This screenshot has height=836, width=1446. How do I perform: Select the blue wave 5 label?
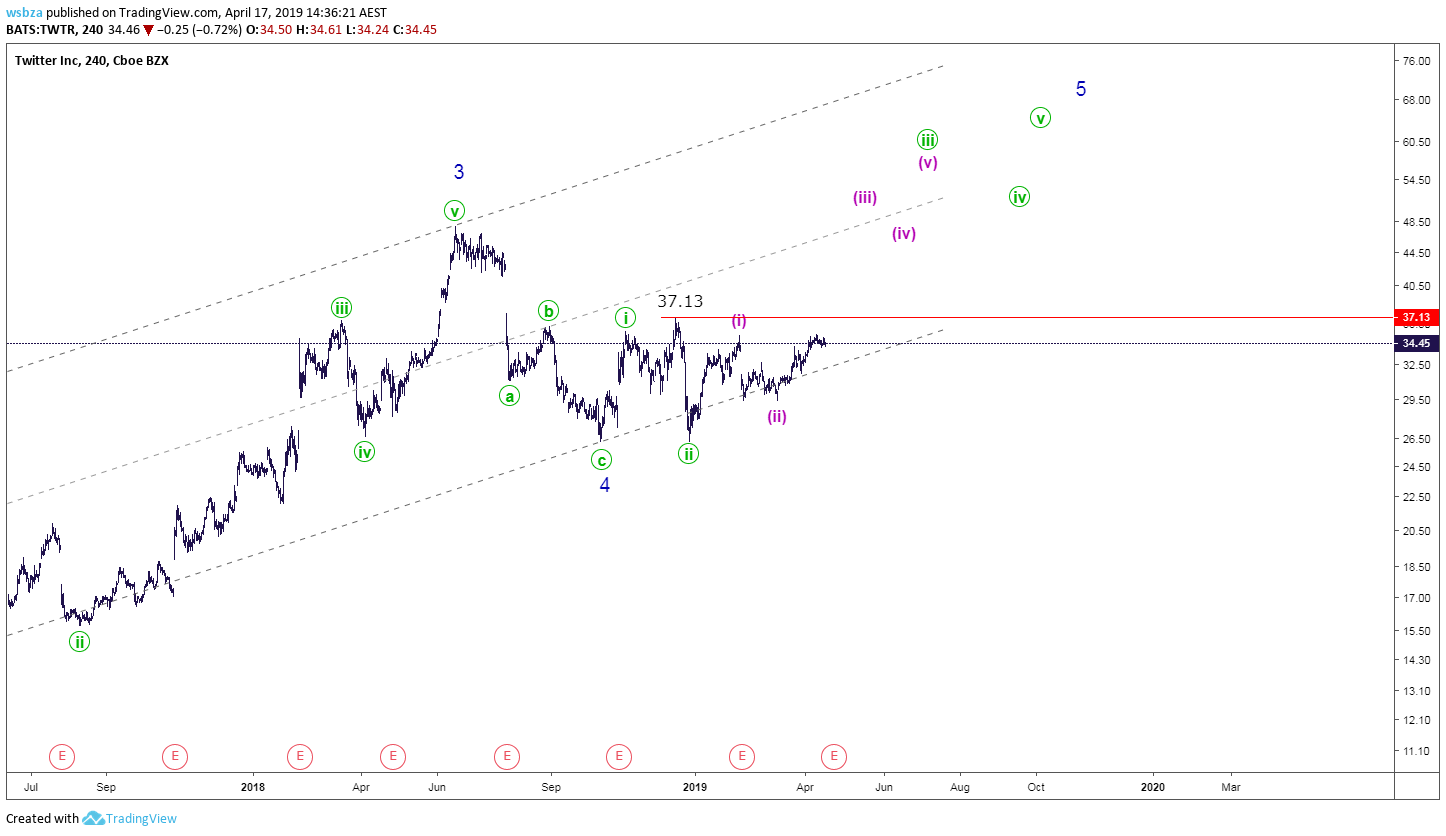pos(1081,88)
